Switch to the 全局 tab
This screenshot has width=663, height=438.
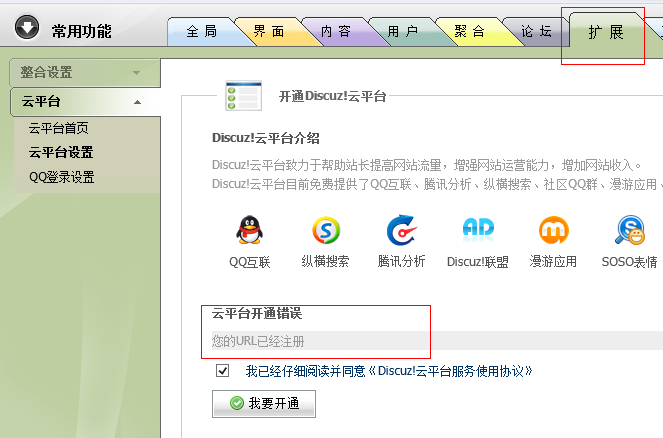click(202, 31)
